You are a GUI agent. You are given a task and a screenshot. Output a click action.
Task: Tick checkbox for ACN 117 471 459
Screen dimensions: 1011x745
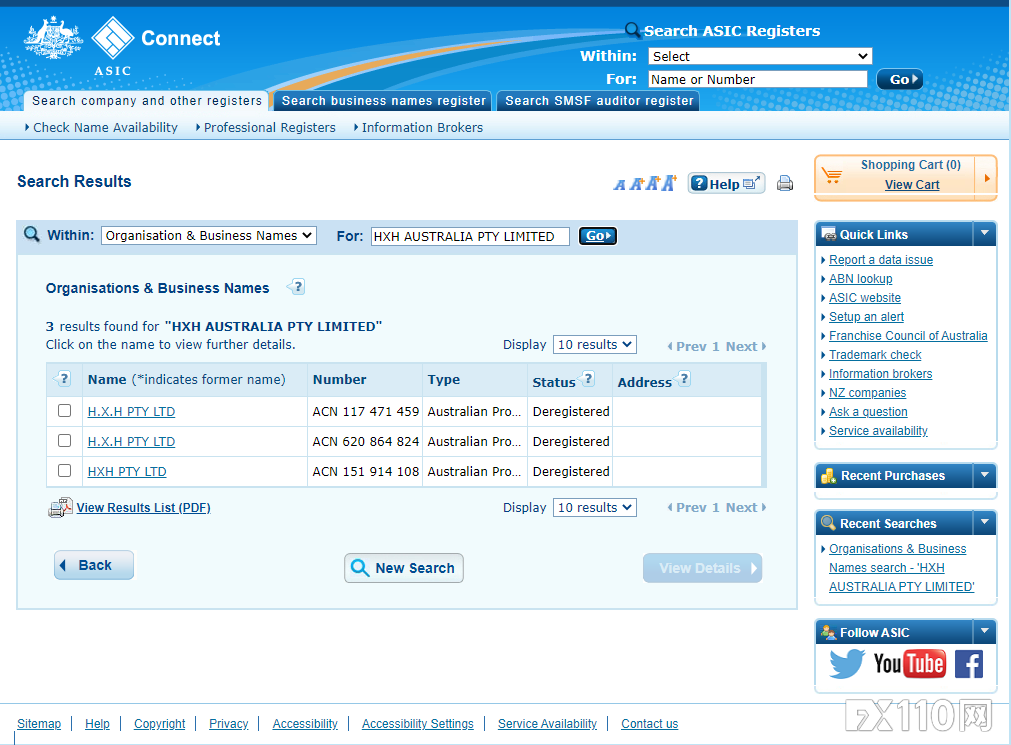(65, 411)
